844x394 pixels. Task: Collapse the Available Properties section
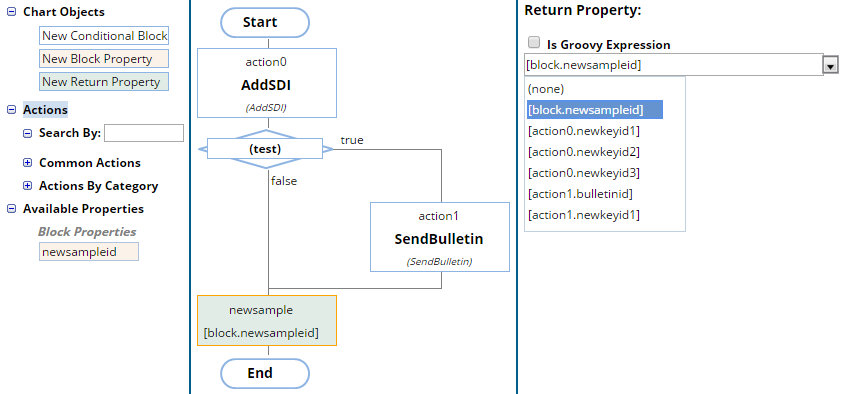(11, 209)
